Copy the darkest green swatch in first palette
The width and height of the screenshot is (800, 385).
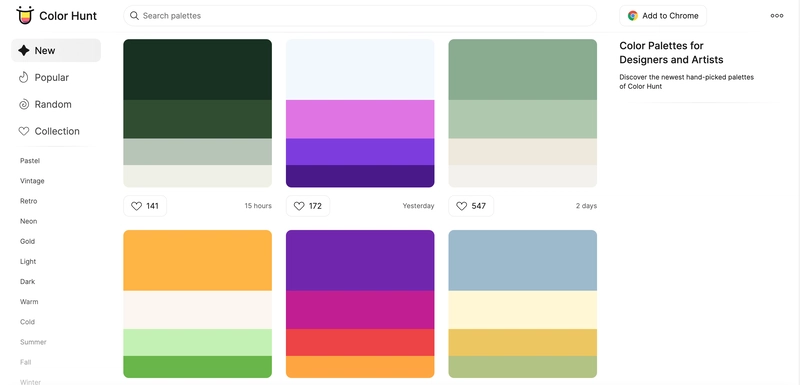[197, 69]
